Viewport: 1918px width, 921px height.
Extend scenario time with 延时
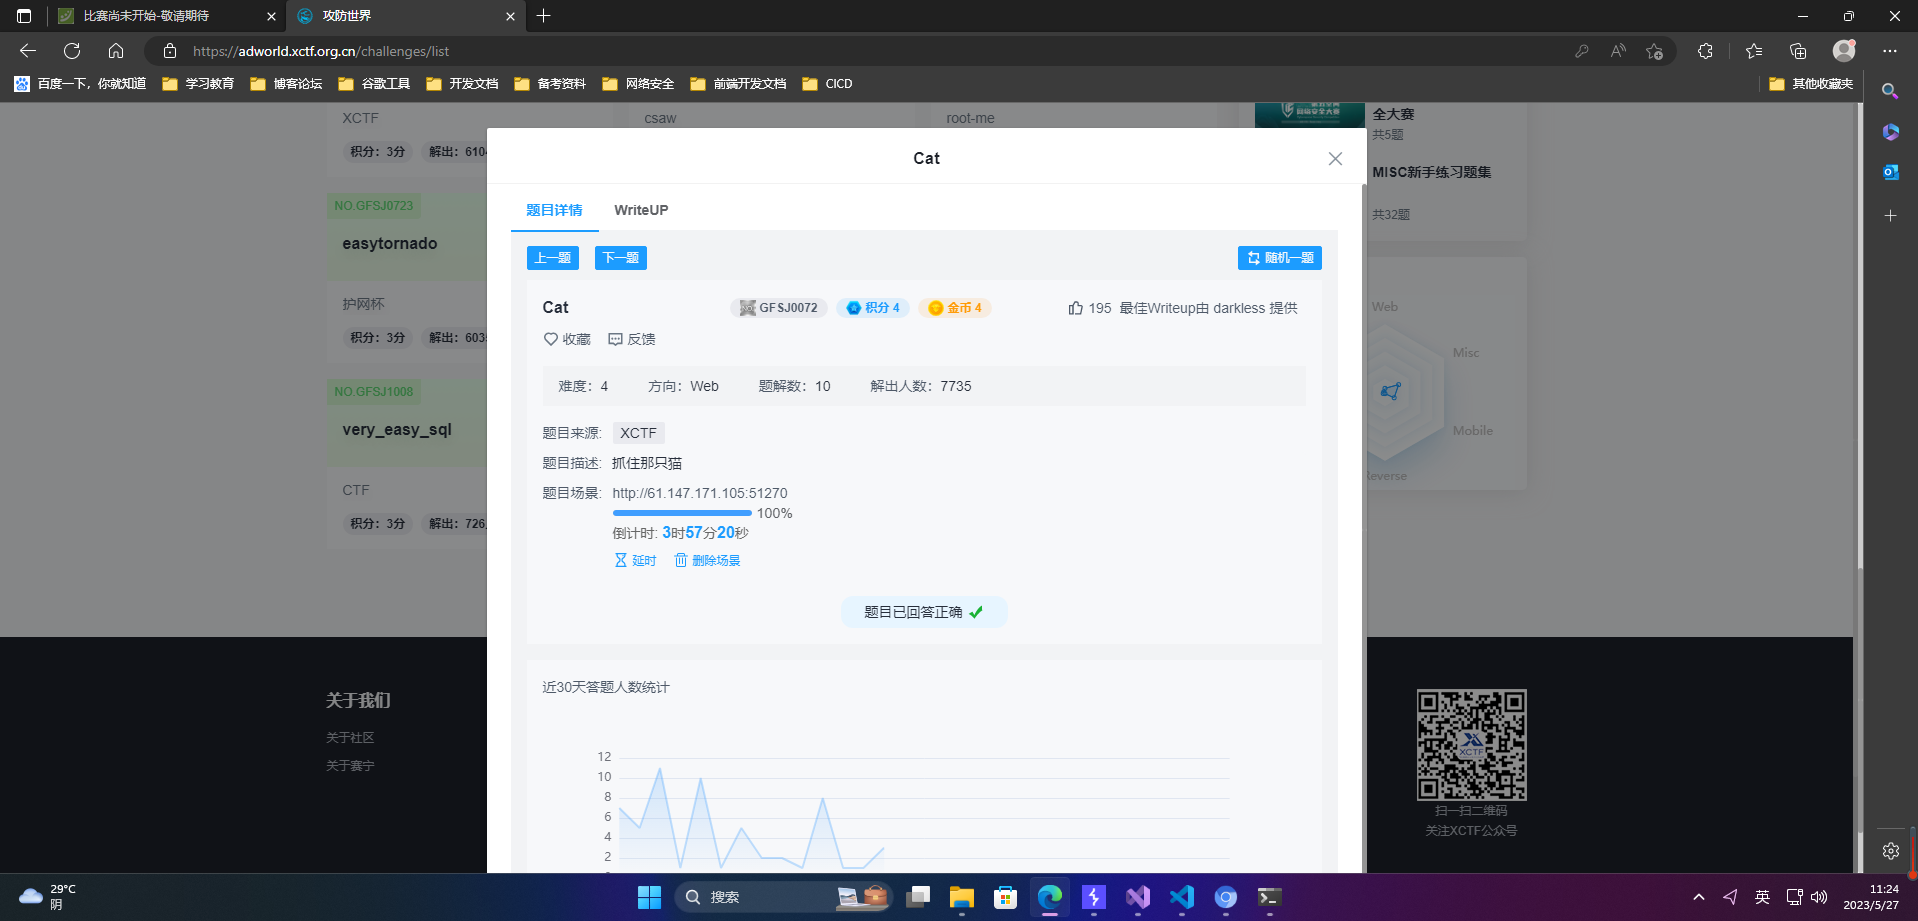pos(635,560)
